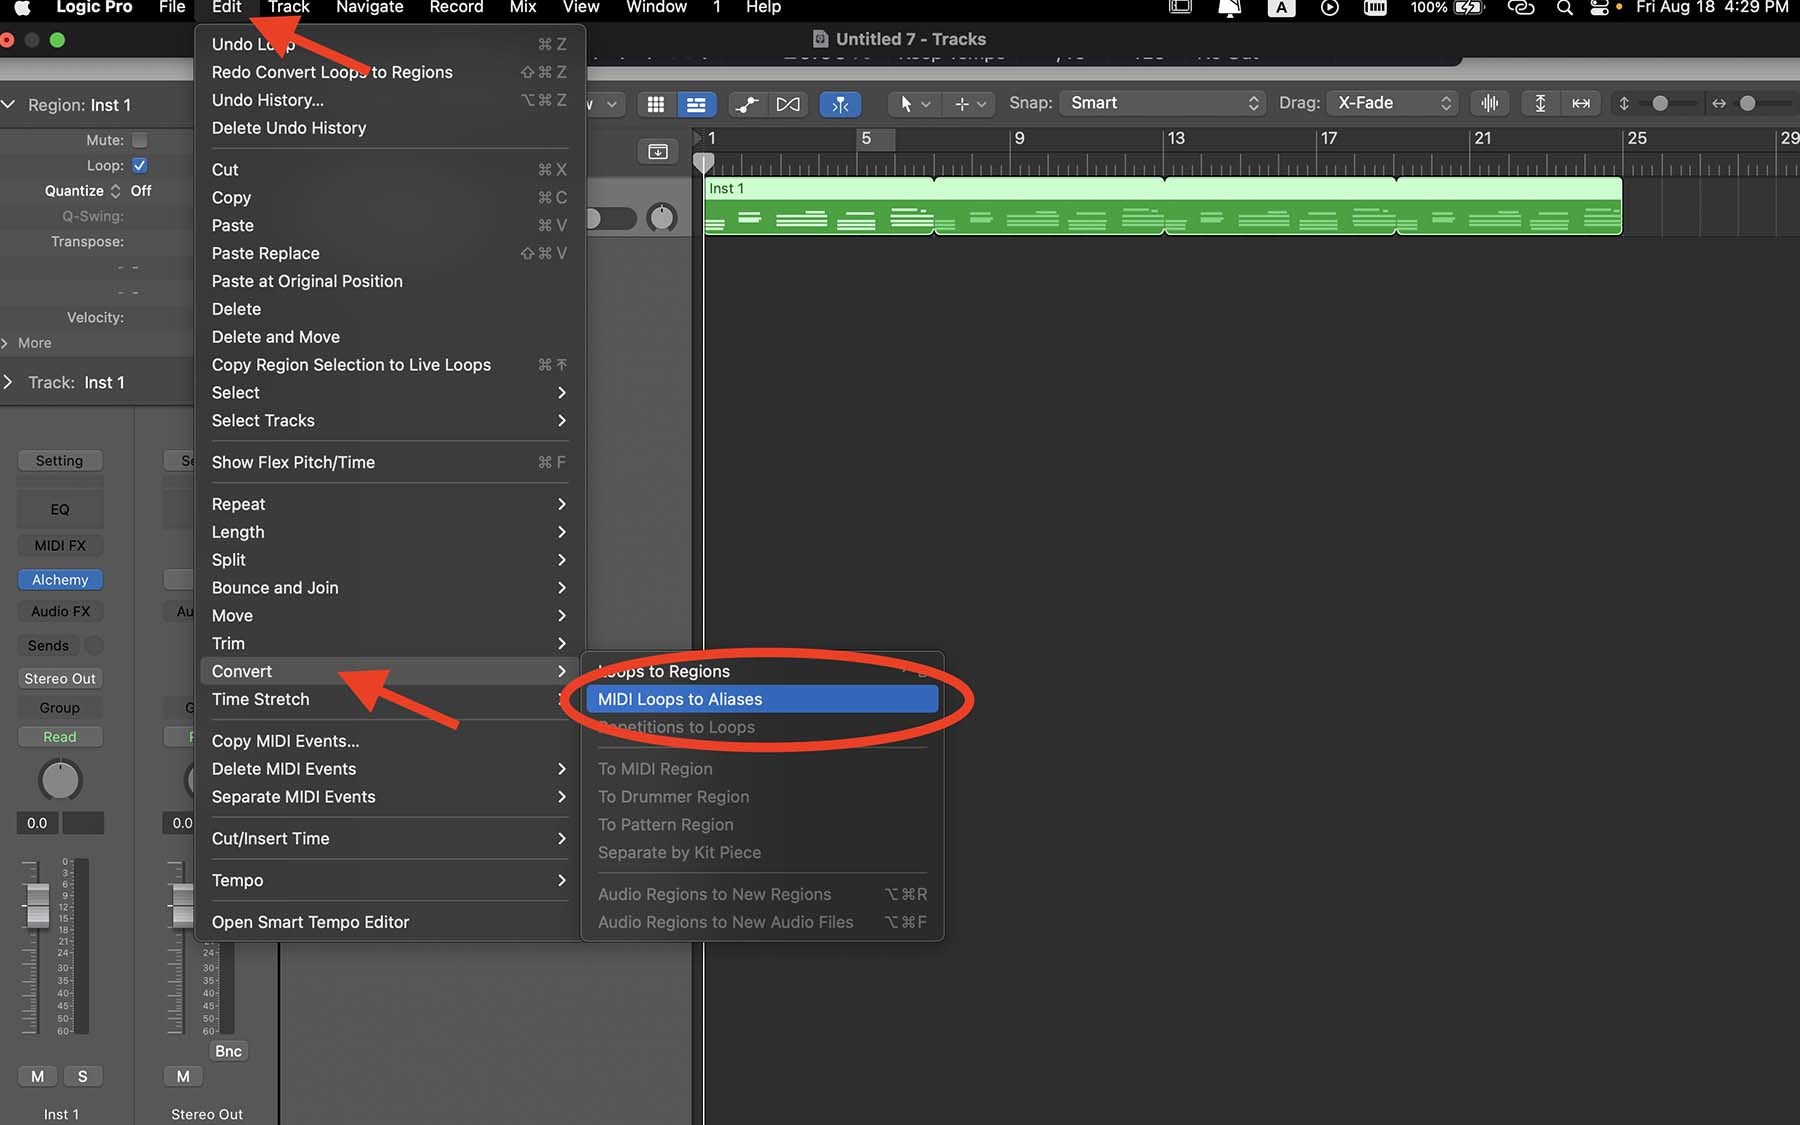The image size is (1800, 1125).
Task: Click the pan knob on Inst 1 channel strip
Action: pyautogui.click(x=60, y=781)
